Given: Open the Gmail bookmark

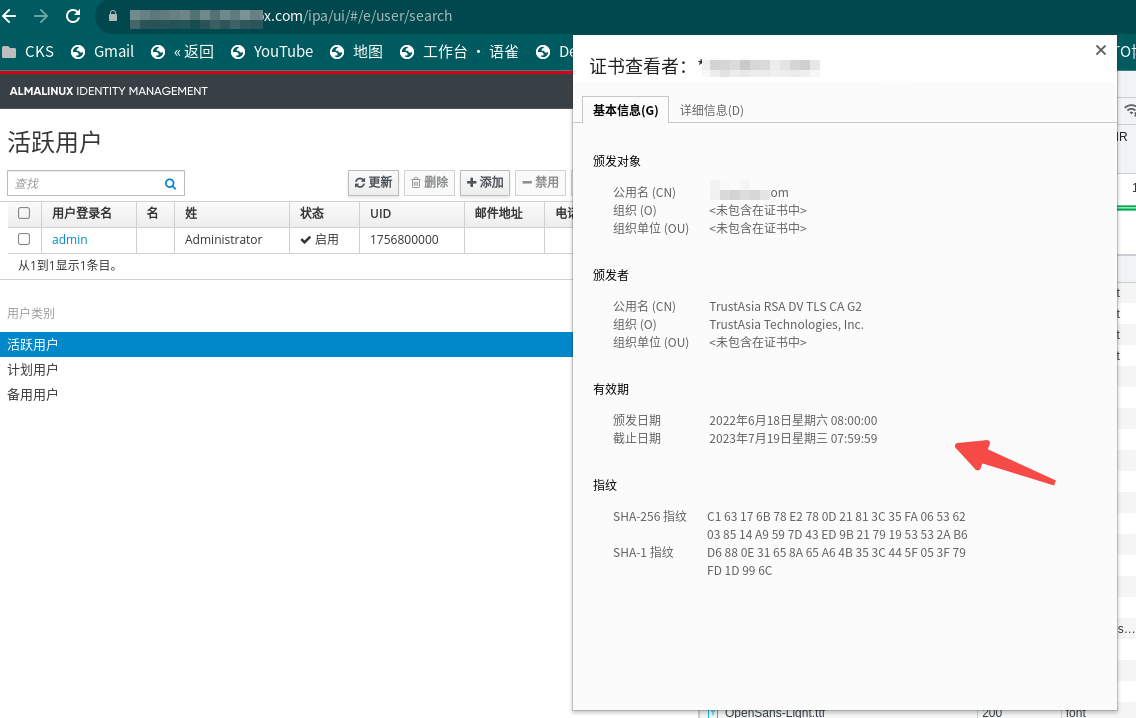Looking at the screenshot, I should pyautogui.click(x=103, y=51).
